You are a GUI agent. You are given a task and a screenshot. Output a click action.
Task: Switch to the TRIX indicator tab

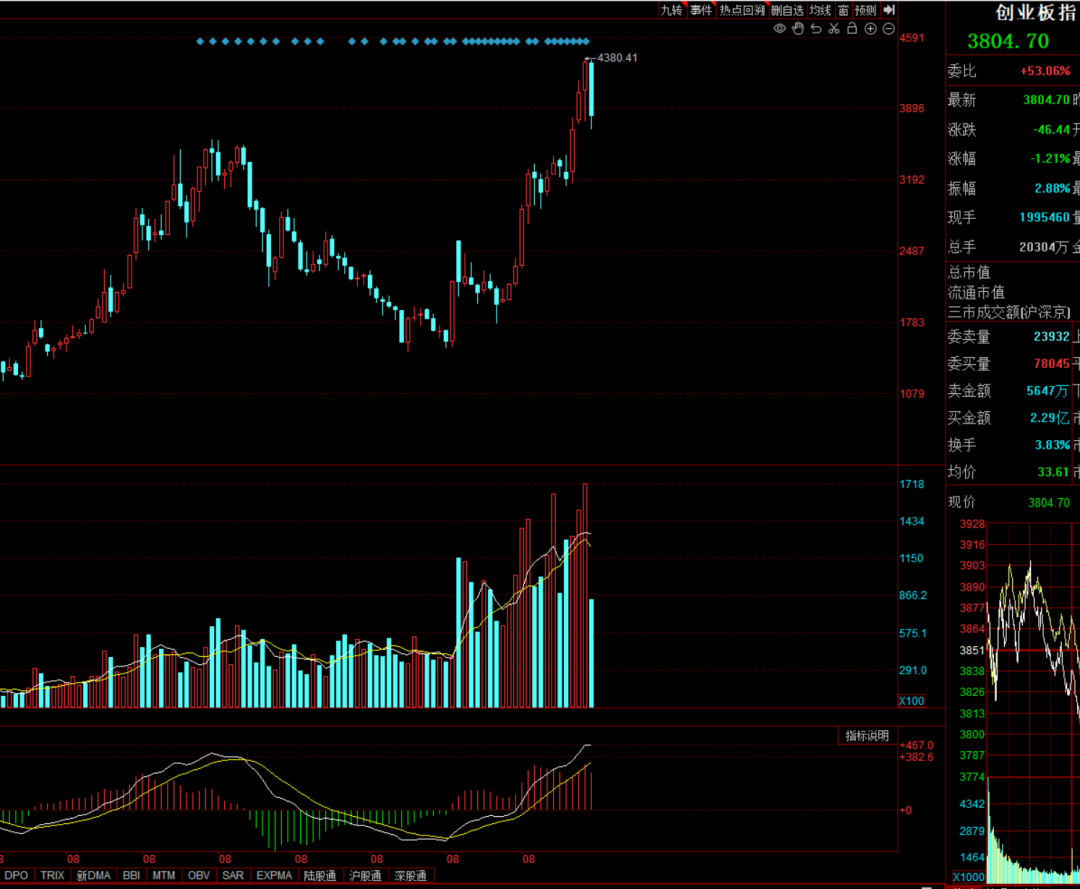pyautogui.click(x=52, y=875)
